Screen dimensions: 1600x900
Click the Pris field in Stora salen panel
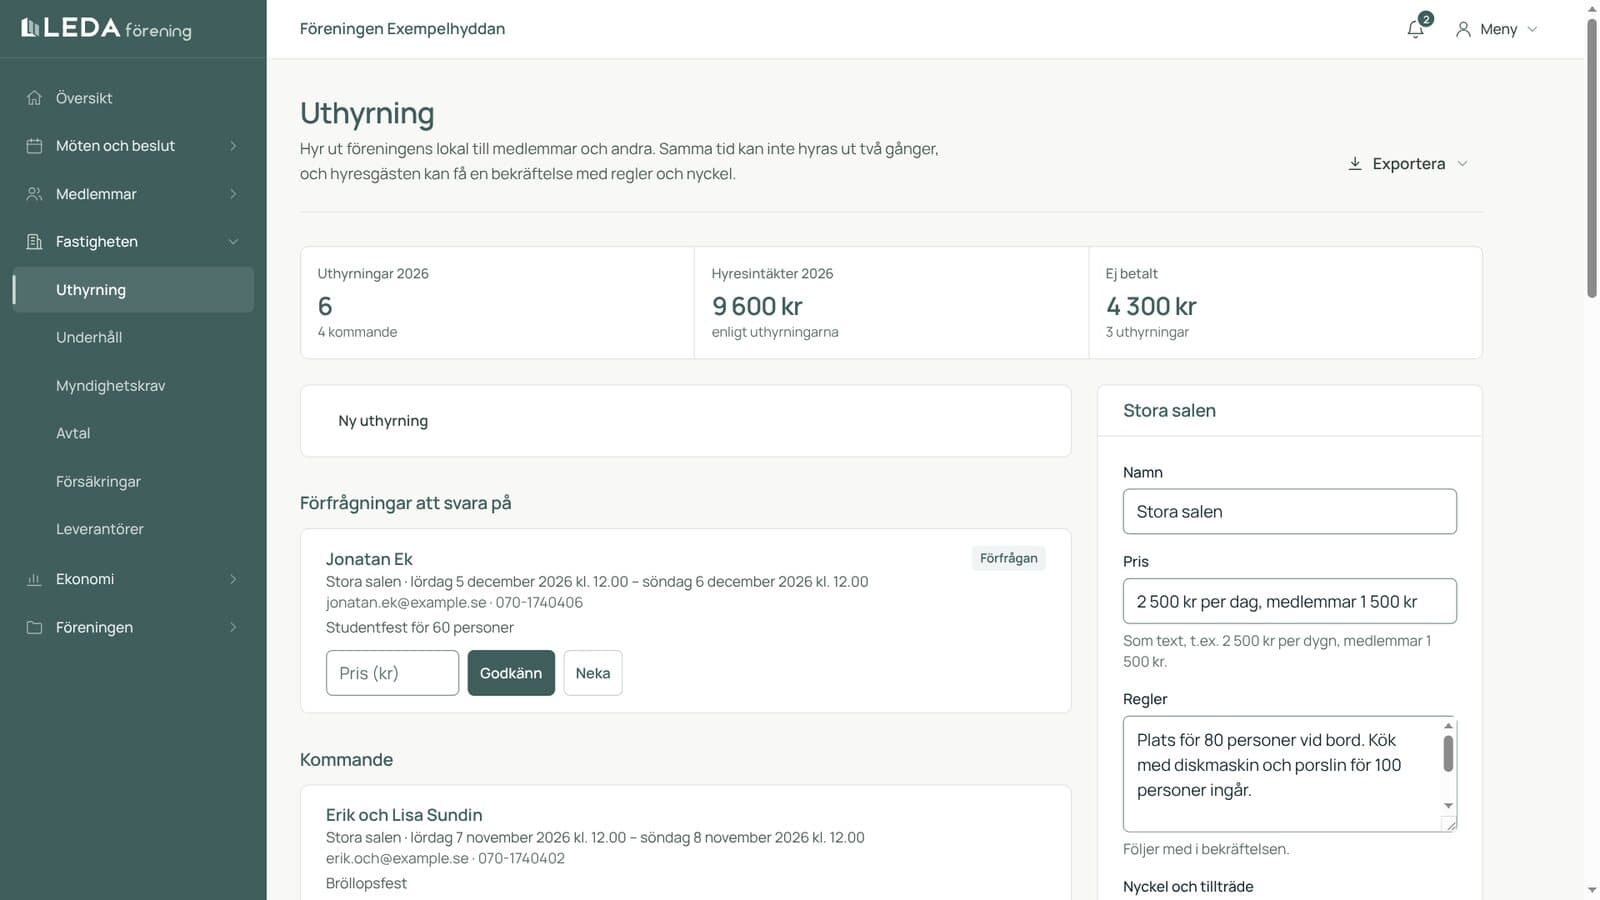point(1290,601)
